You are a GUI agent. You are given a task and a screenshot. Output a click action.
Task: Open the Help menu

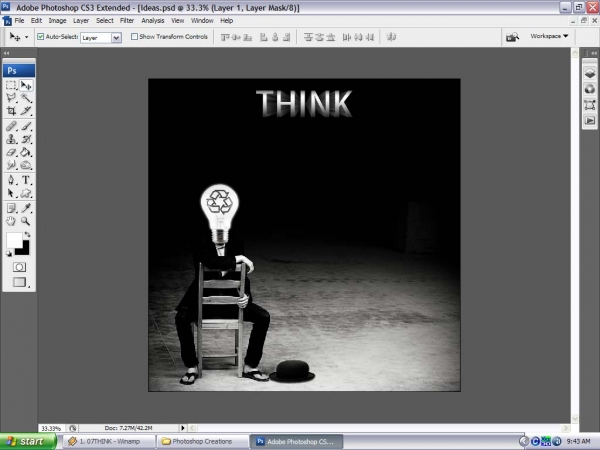click(x=227, y=21)
